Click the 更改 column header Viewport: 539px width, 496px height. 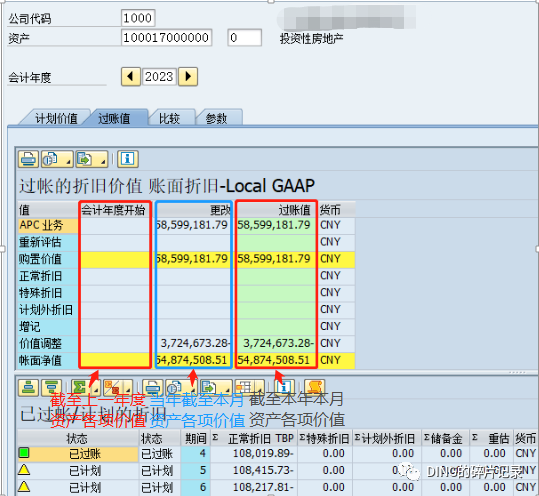(x=194, y=210)
